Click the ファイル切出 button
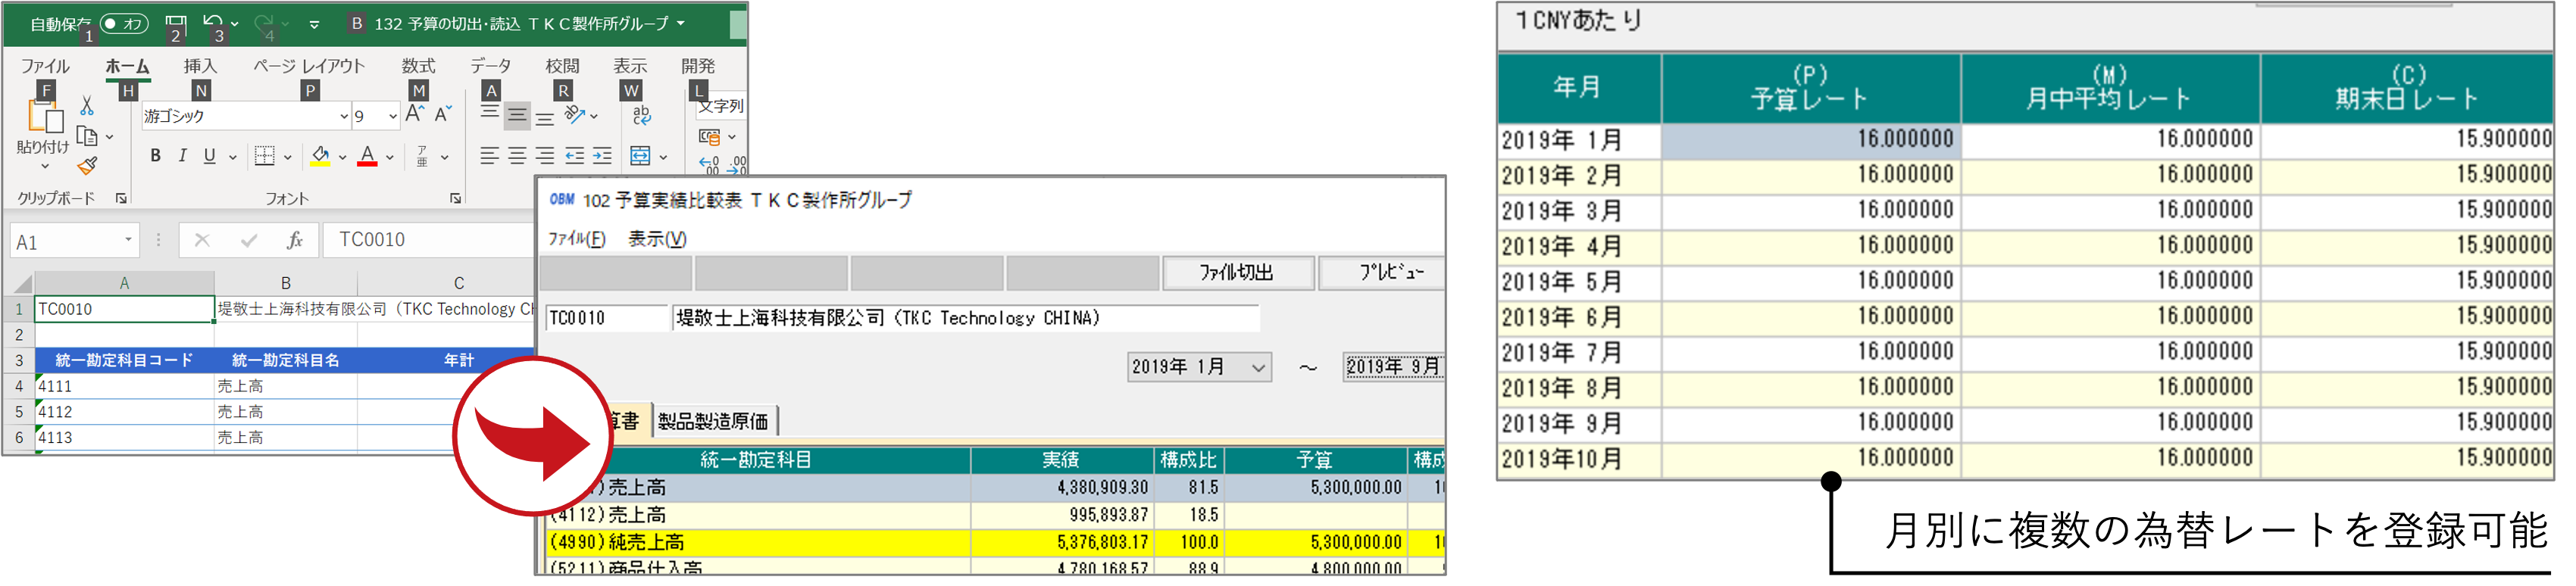Image resolution: width=2576 pixels, height=586 pixels. pos(1238,273)
